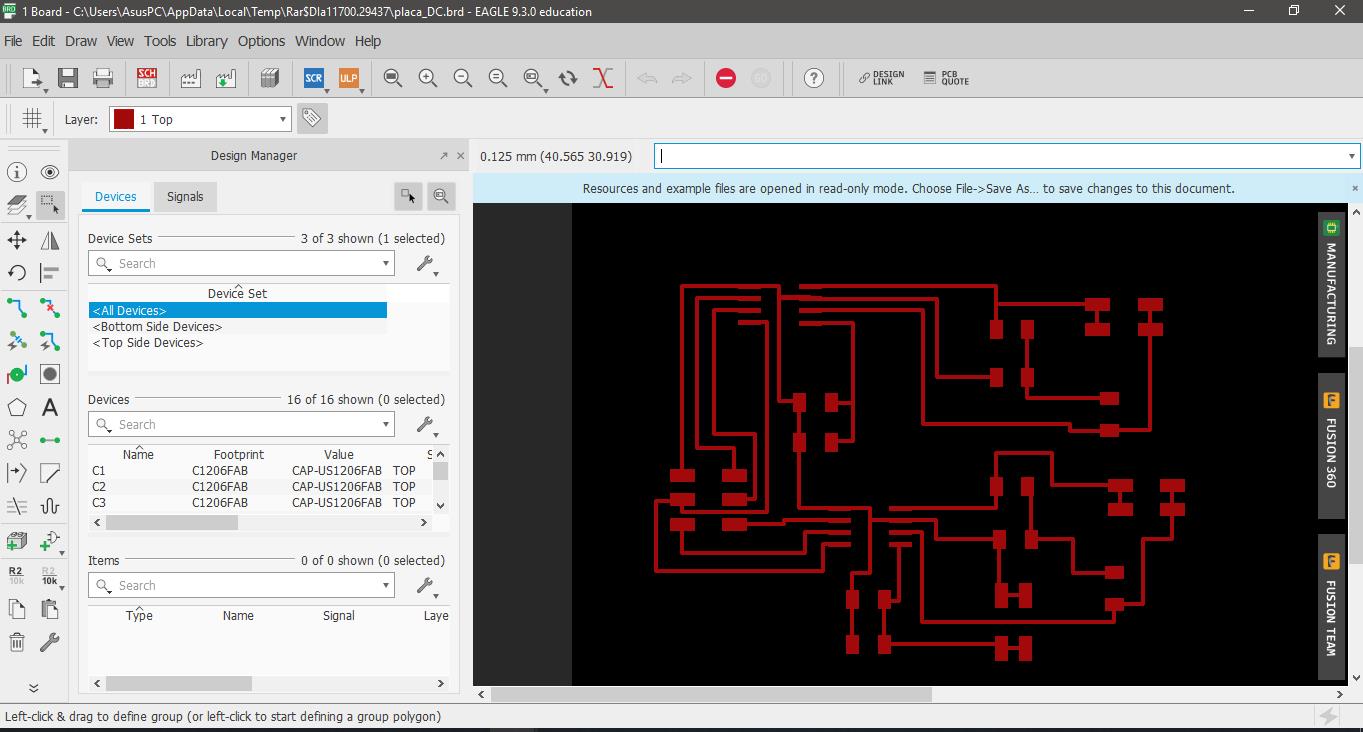Click the SCH/BRD switch to schematic icon
Screen dimensions: 1363x732
pos(147,78)
